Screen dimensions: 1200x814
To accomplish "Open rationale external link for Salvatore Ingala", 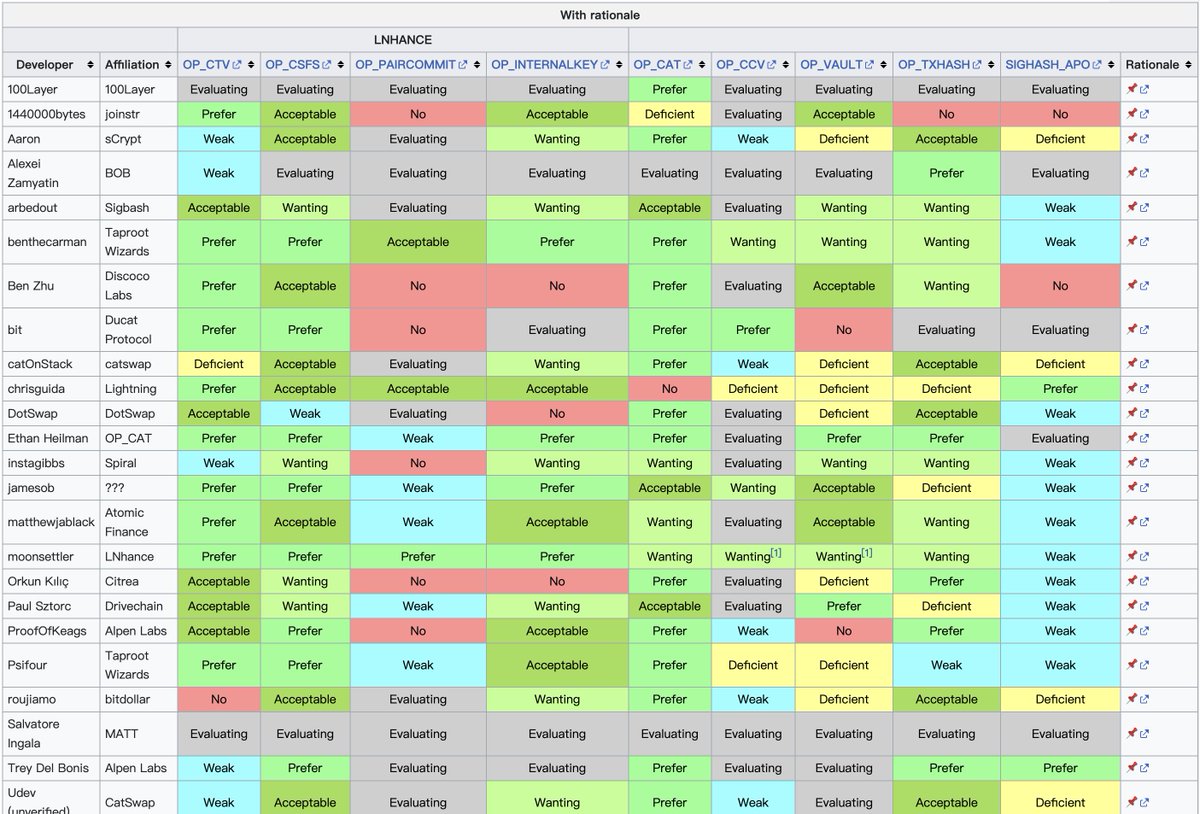I will point(1144,734).
